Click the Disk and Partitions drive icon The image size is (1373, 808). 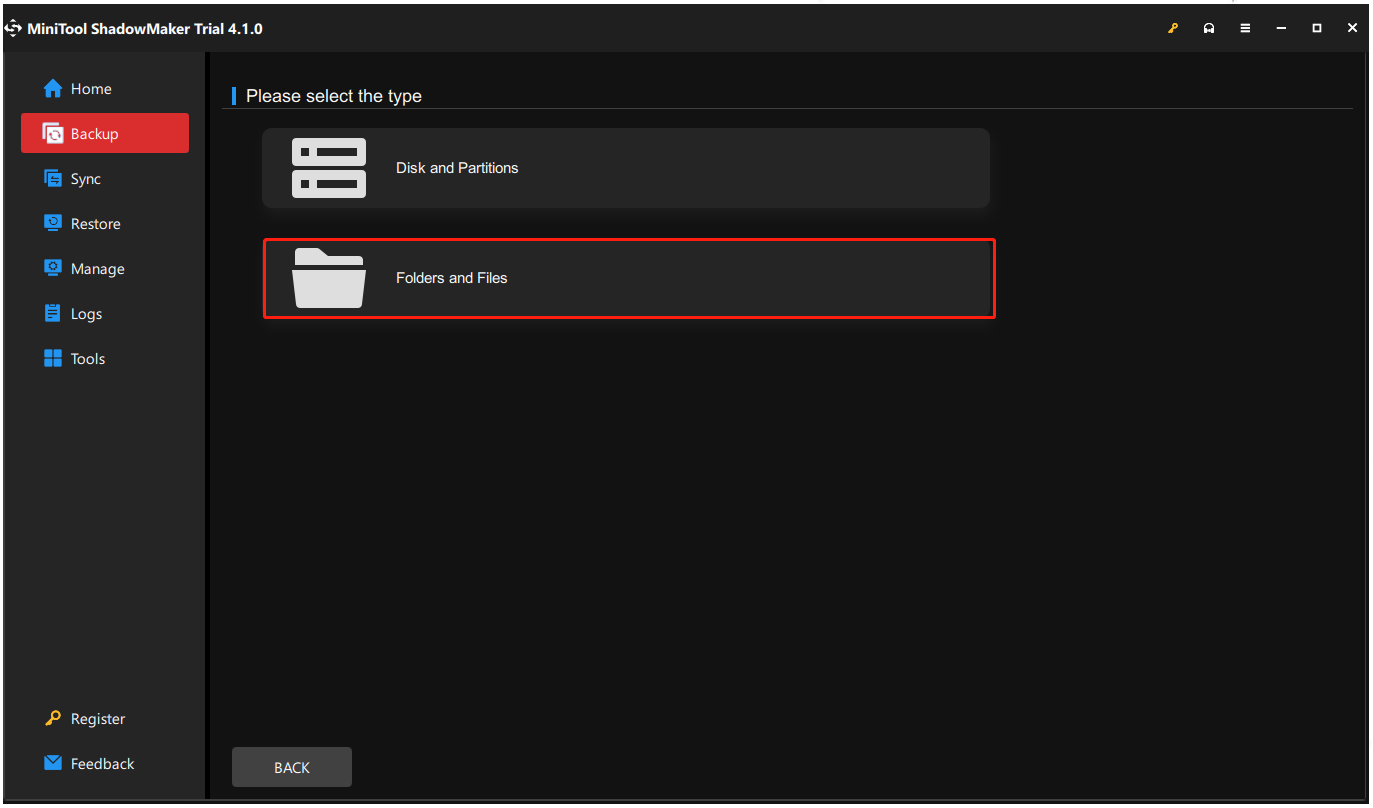coord(329,168)
